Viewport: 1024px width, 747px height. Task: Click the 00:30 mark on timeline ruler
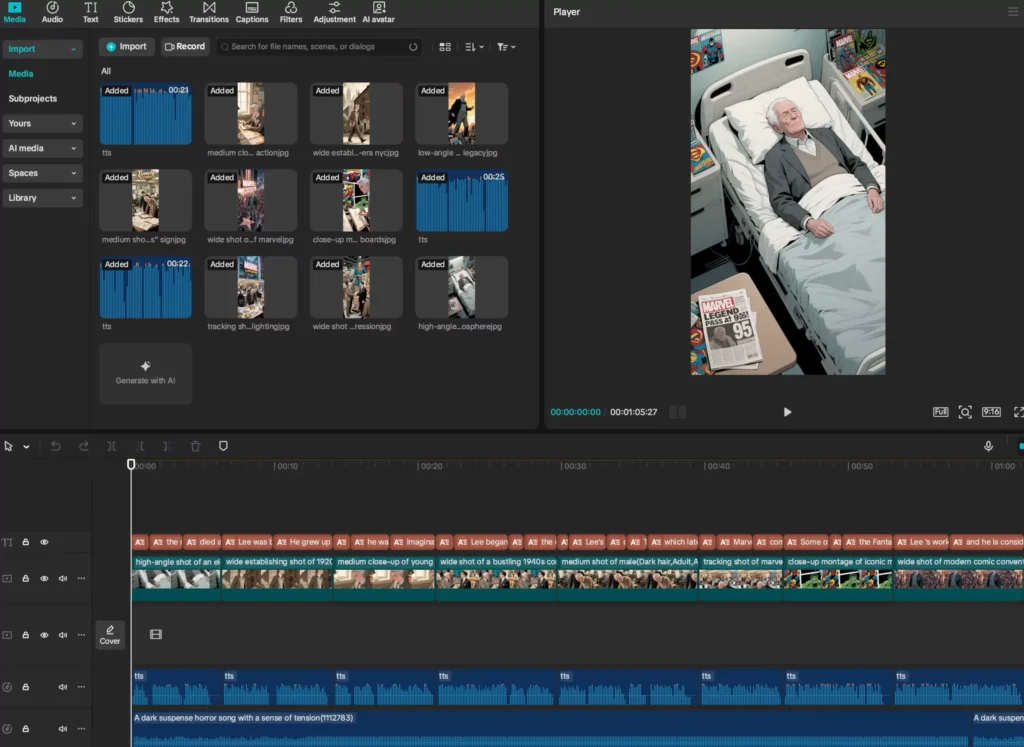(x=574, y=466)
